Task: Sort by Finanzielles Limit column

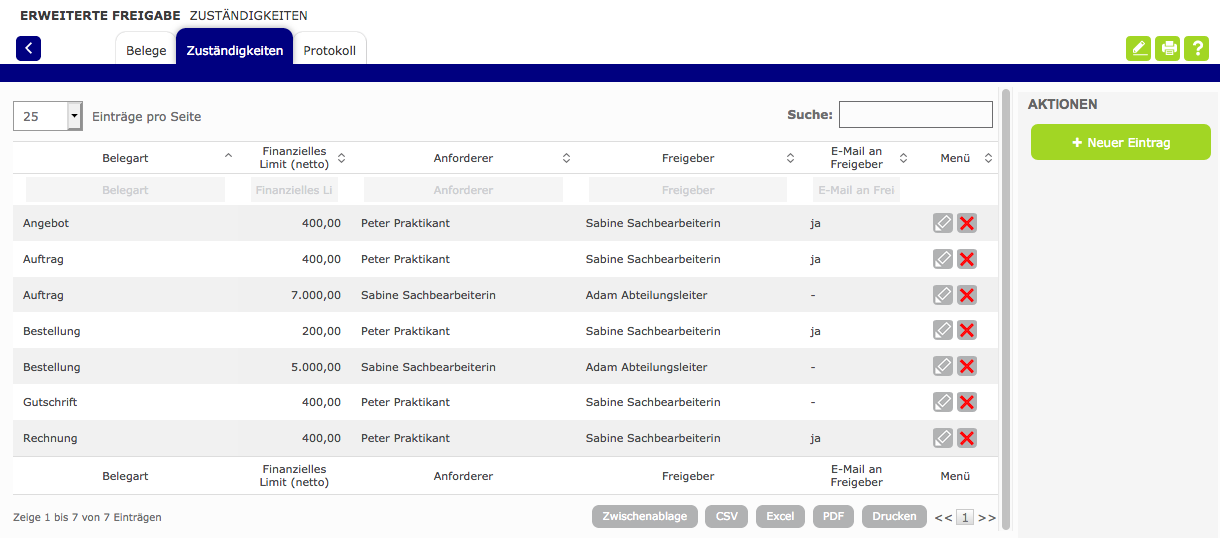Action: click(294, 158)
